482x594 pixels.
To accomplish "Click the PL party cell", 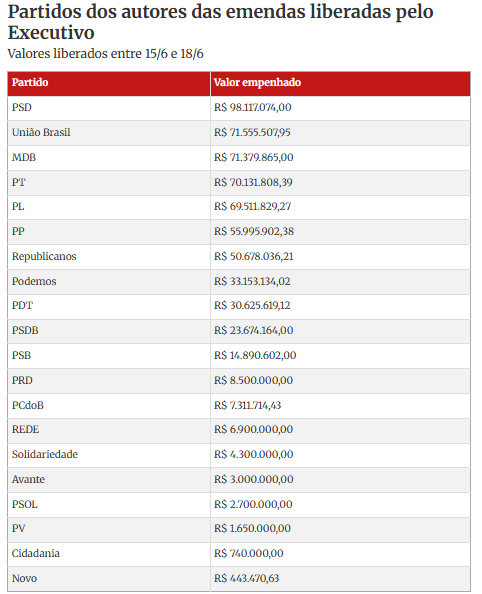I will coord(109,207).
